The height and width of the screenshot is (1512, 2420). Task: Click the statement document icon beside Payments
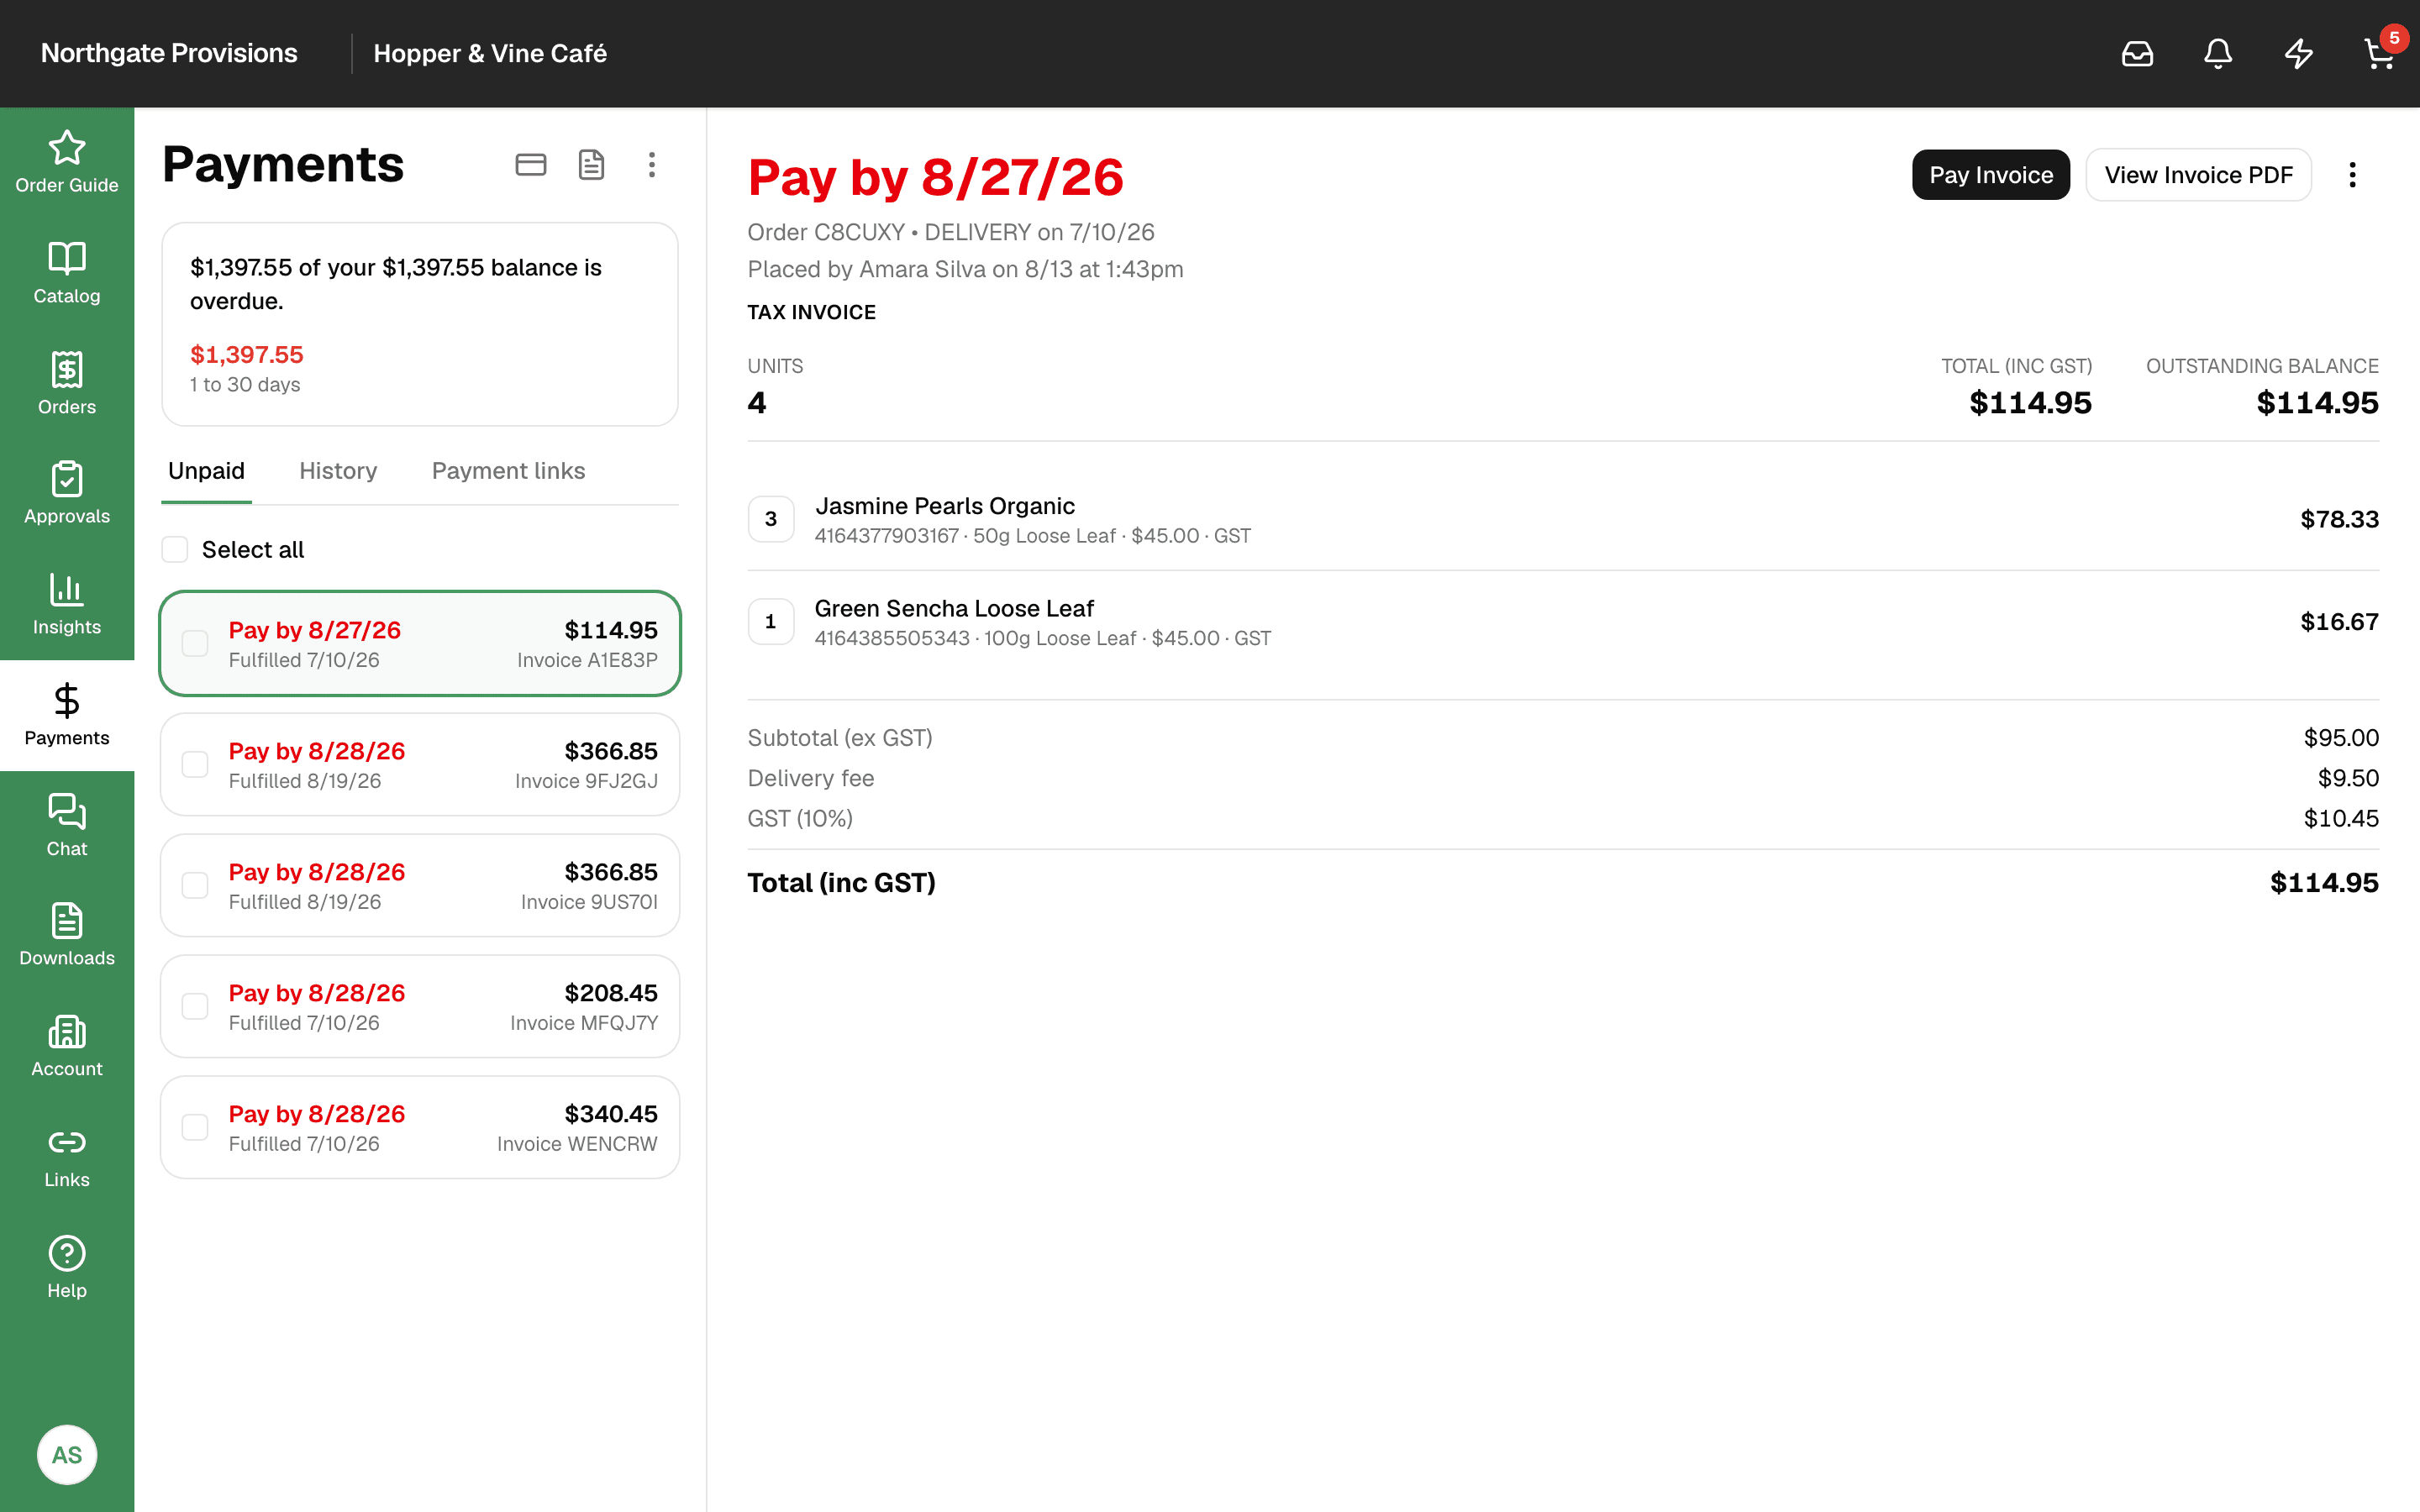(592, 165)
